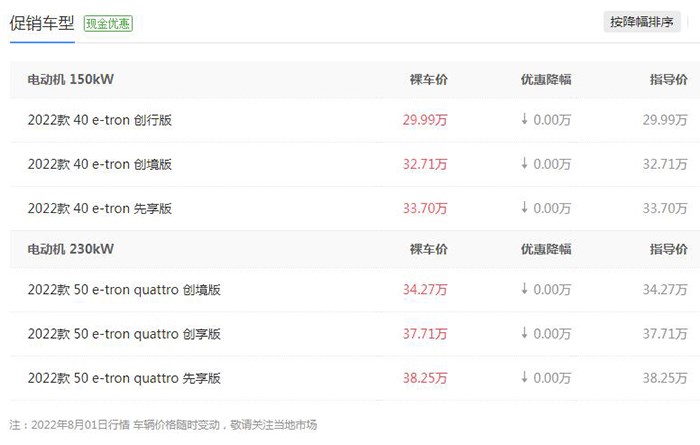Open 2022款 40 e-tron 创境版 model
Viewport: 700px width, 445px height.
pos(100,164)
